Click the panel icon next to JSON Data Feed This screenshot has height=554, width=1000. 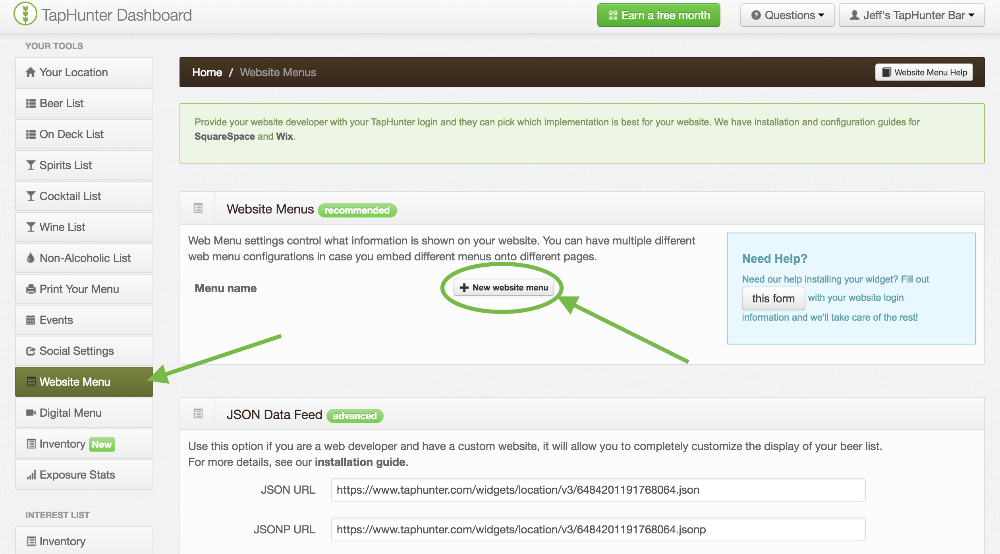point(198,414)
